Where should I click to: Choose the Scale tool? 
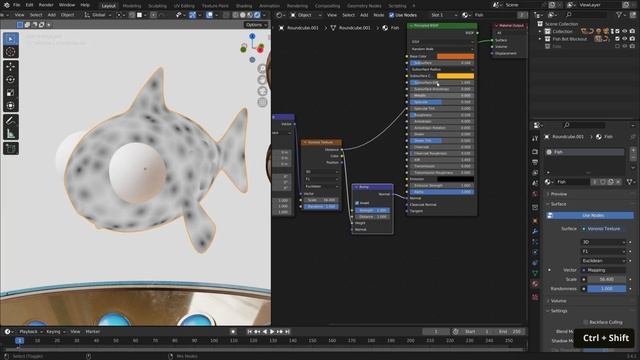[11, 93]
